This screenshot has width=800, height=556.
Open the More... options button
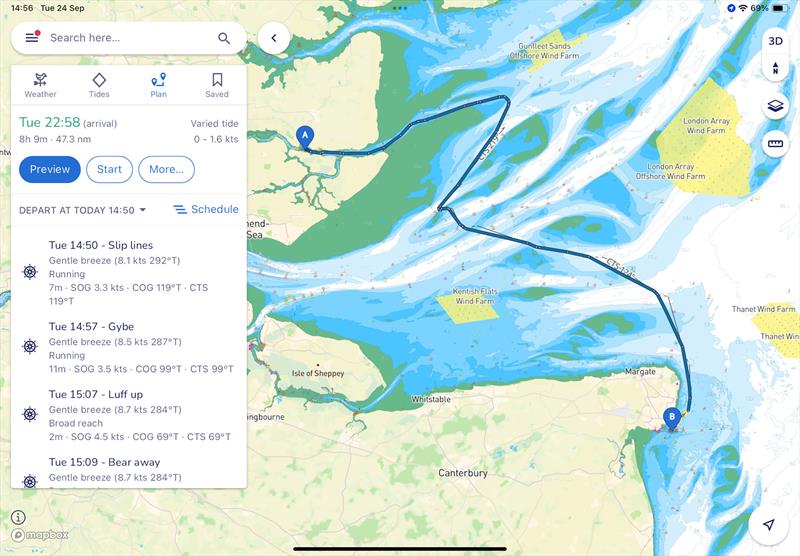tap(166, 169)
